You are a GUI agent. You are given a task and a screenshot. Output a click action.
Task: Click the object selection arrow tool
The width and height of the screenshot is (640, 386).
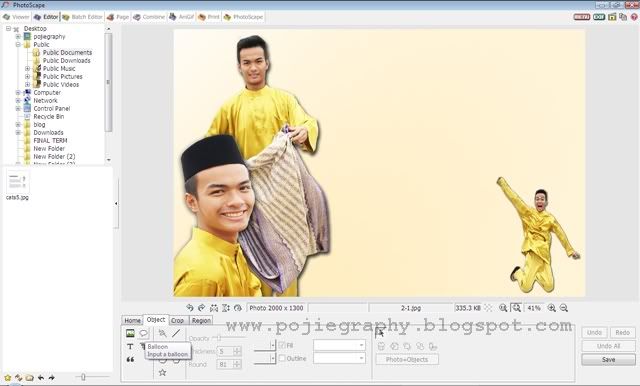pos(380,333)
